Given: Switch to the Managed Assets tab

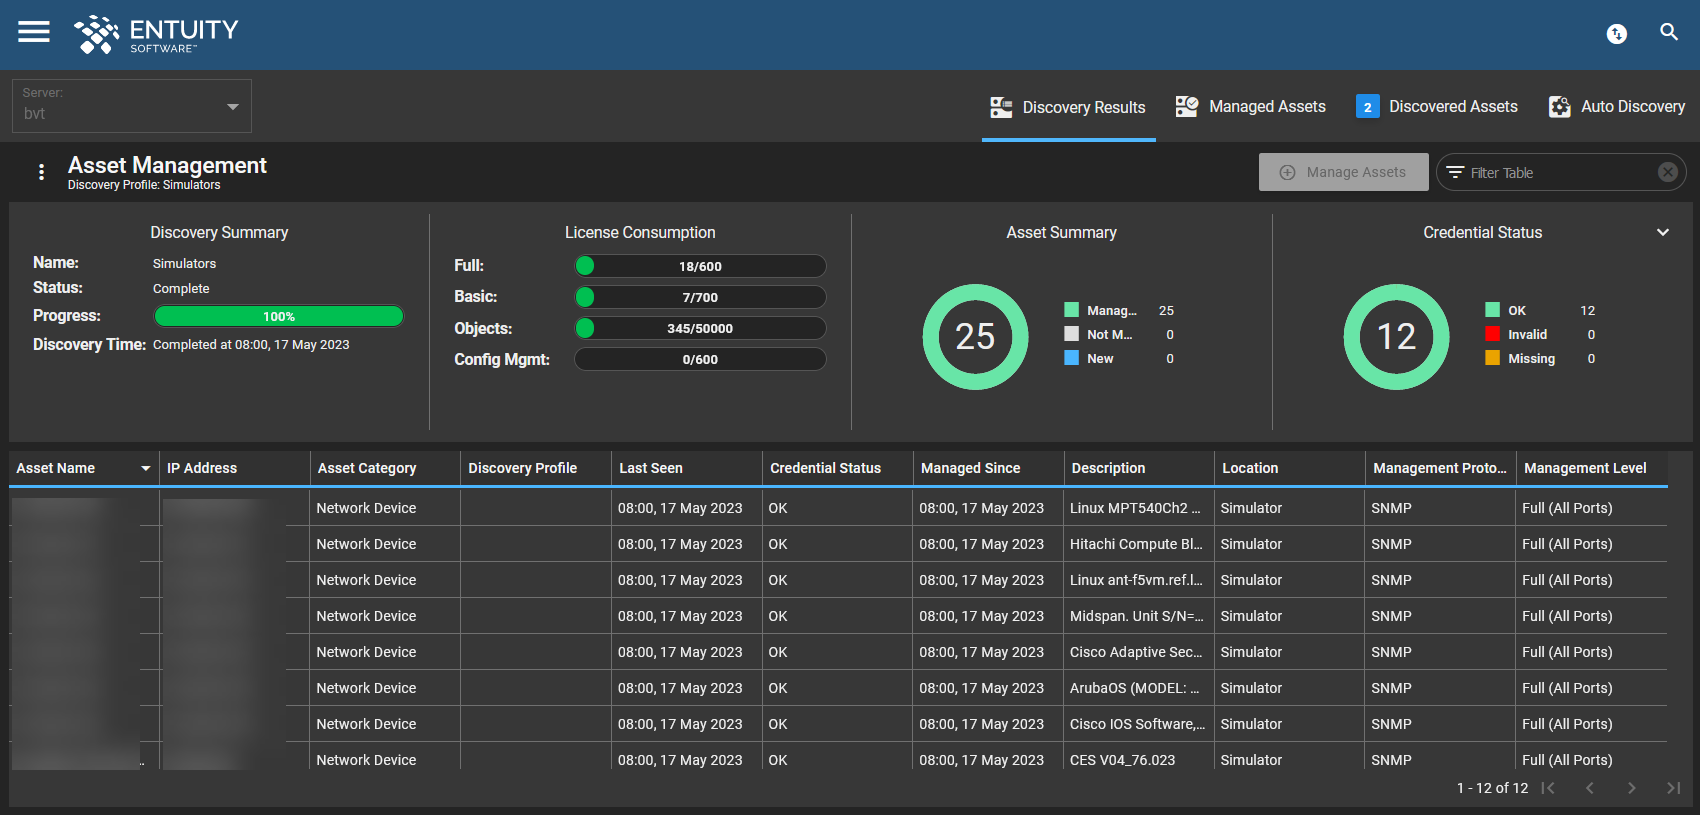Looking at the screenshot, I should 1250,106.
